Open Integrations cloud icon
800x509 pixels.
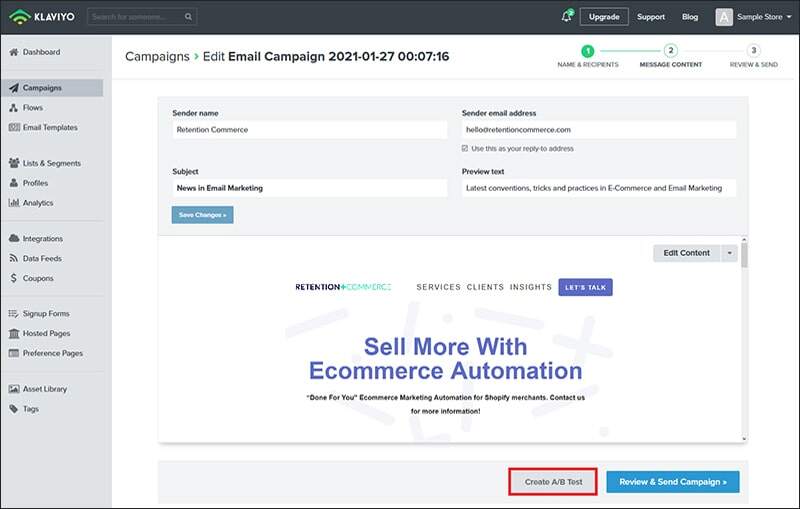(x=14, y=239)
